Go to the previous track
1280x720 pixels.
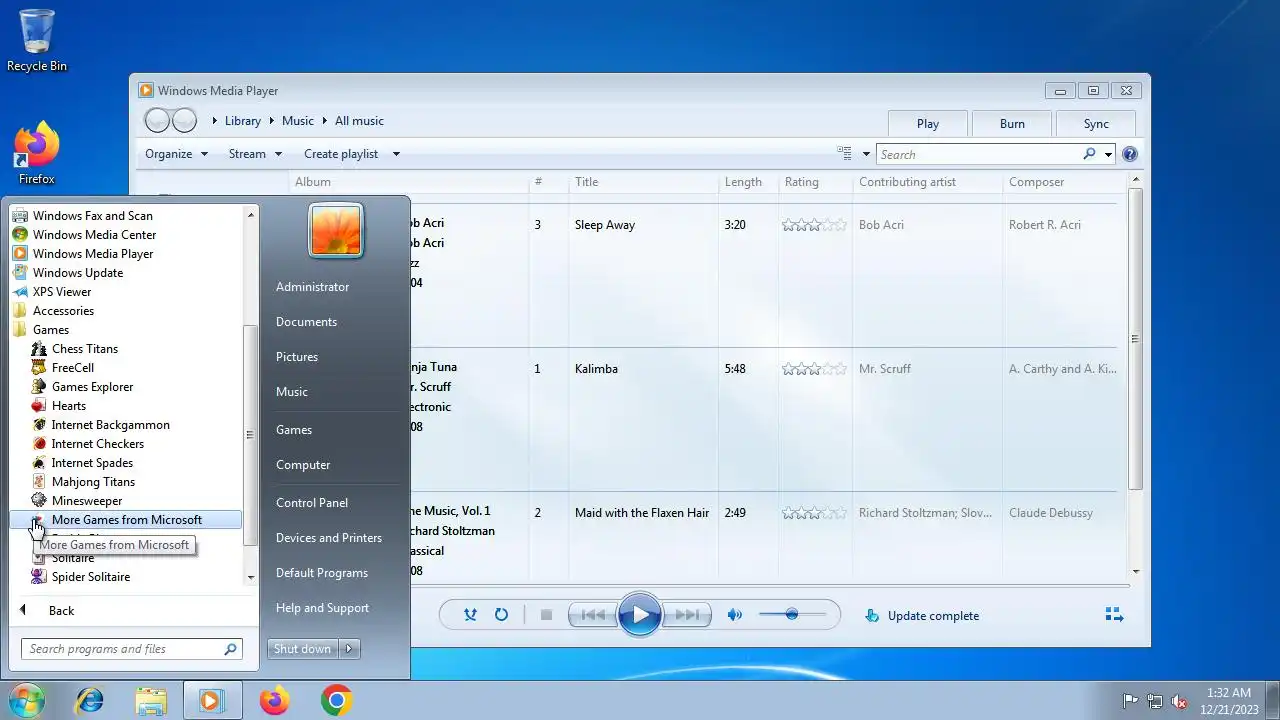coord(592,615)
